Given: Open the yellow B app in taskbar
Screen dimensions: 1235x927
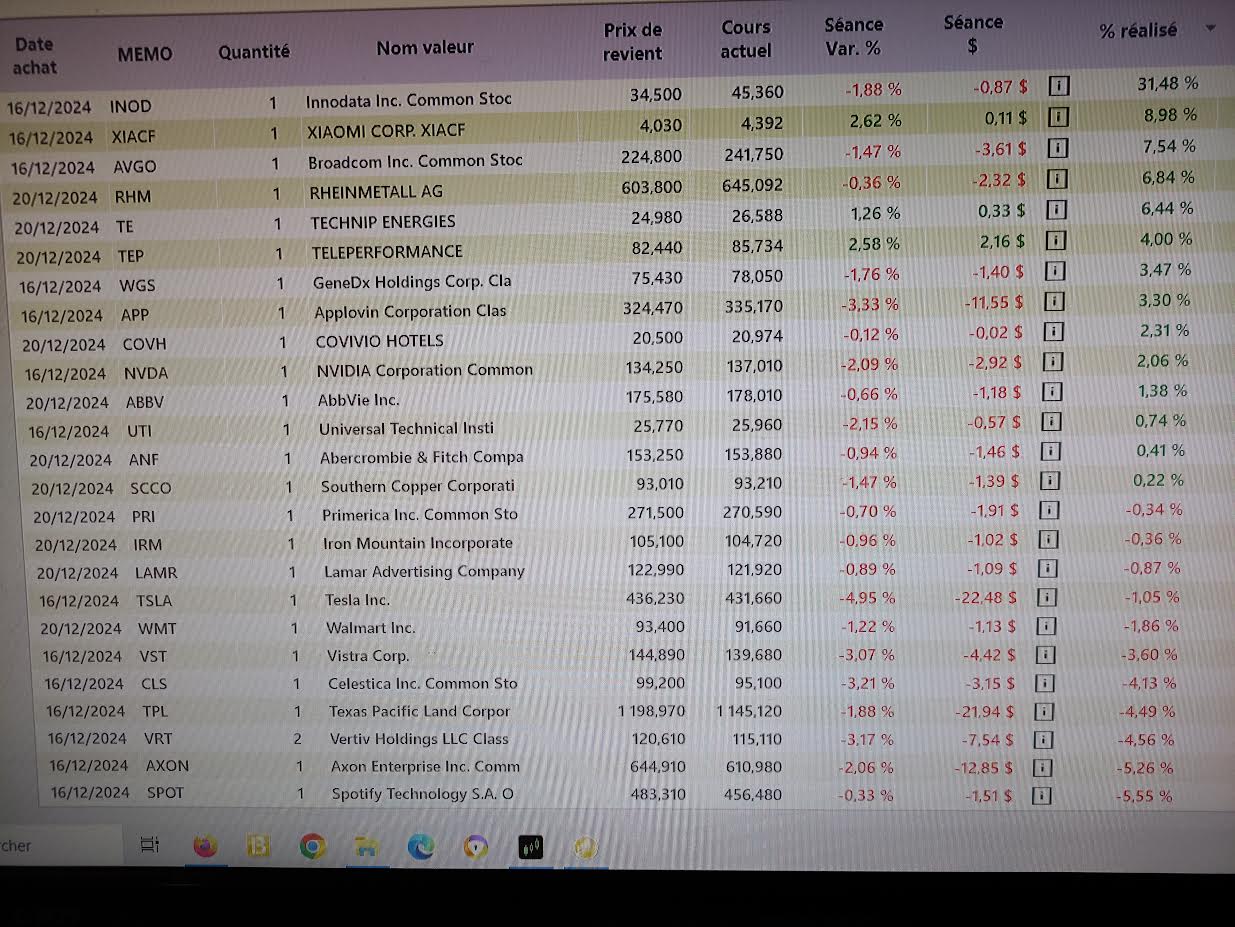Looking at the screenshot, I should pos(259,847).
